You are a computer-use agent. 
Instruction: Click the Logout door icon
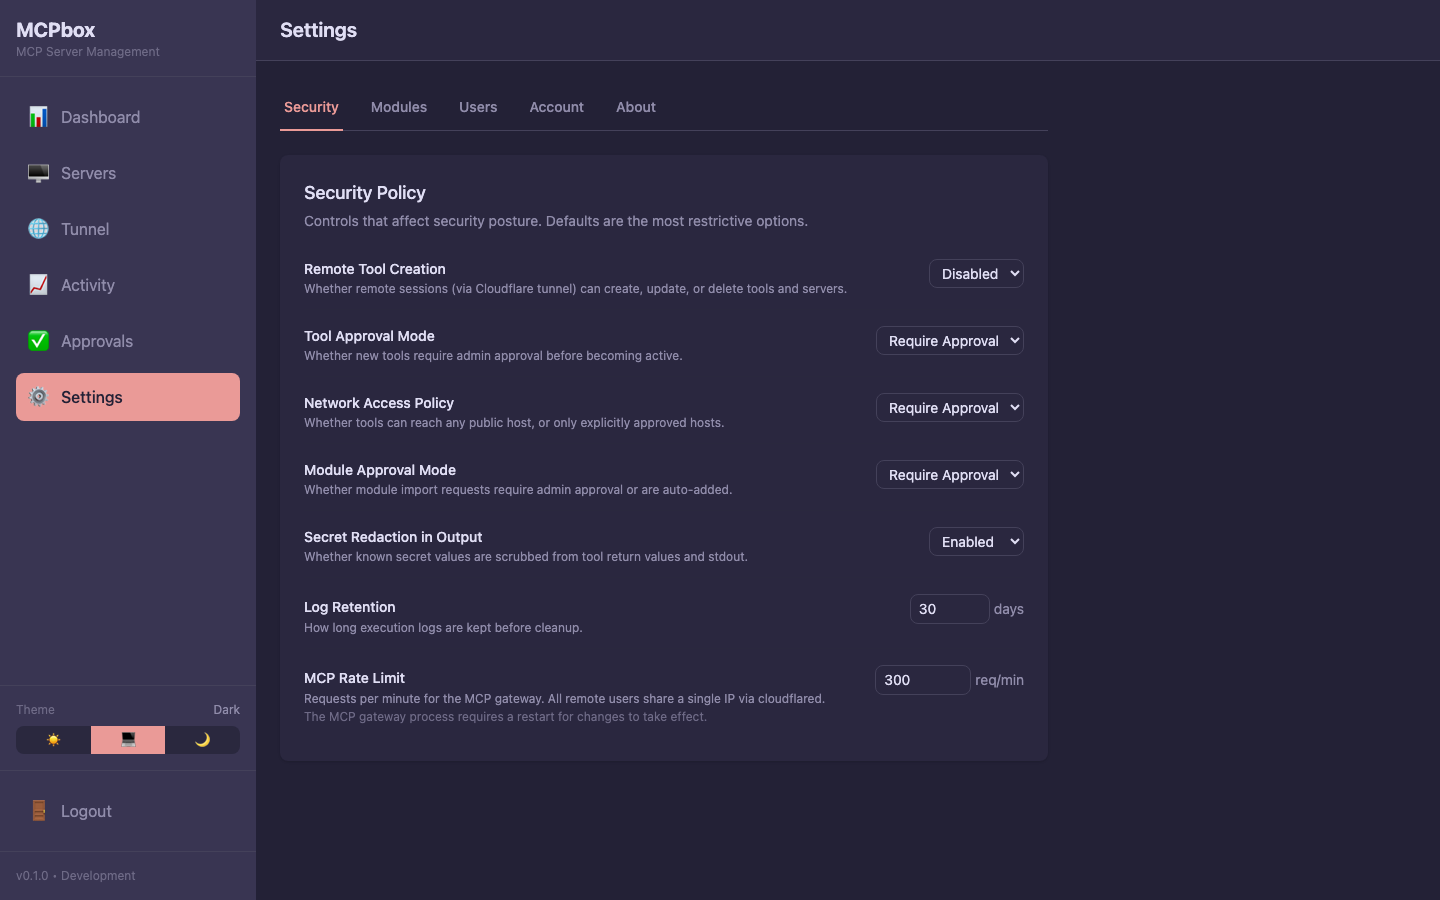pyautogui.click(x=38, y=811)
